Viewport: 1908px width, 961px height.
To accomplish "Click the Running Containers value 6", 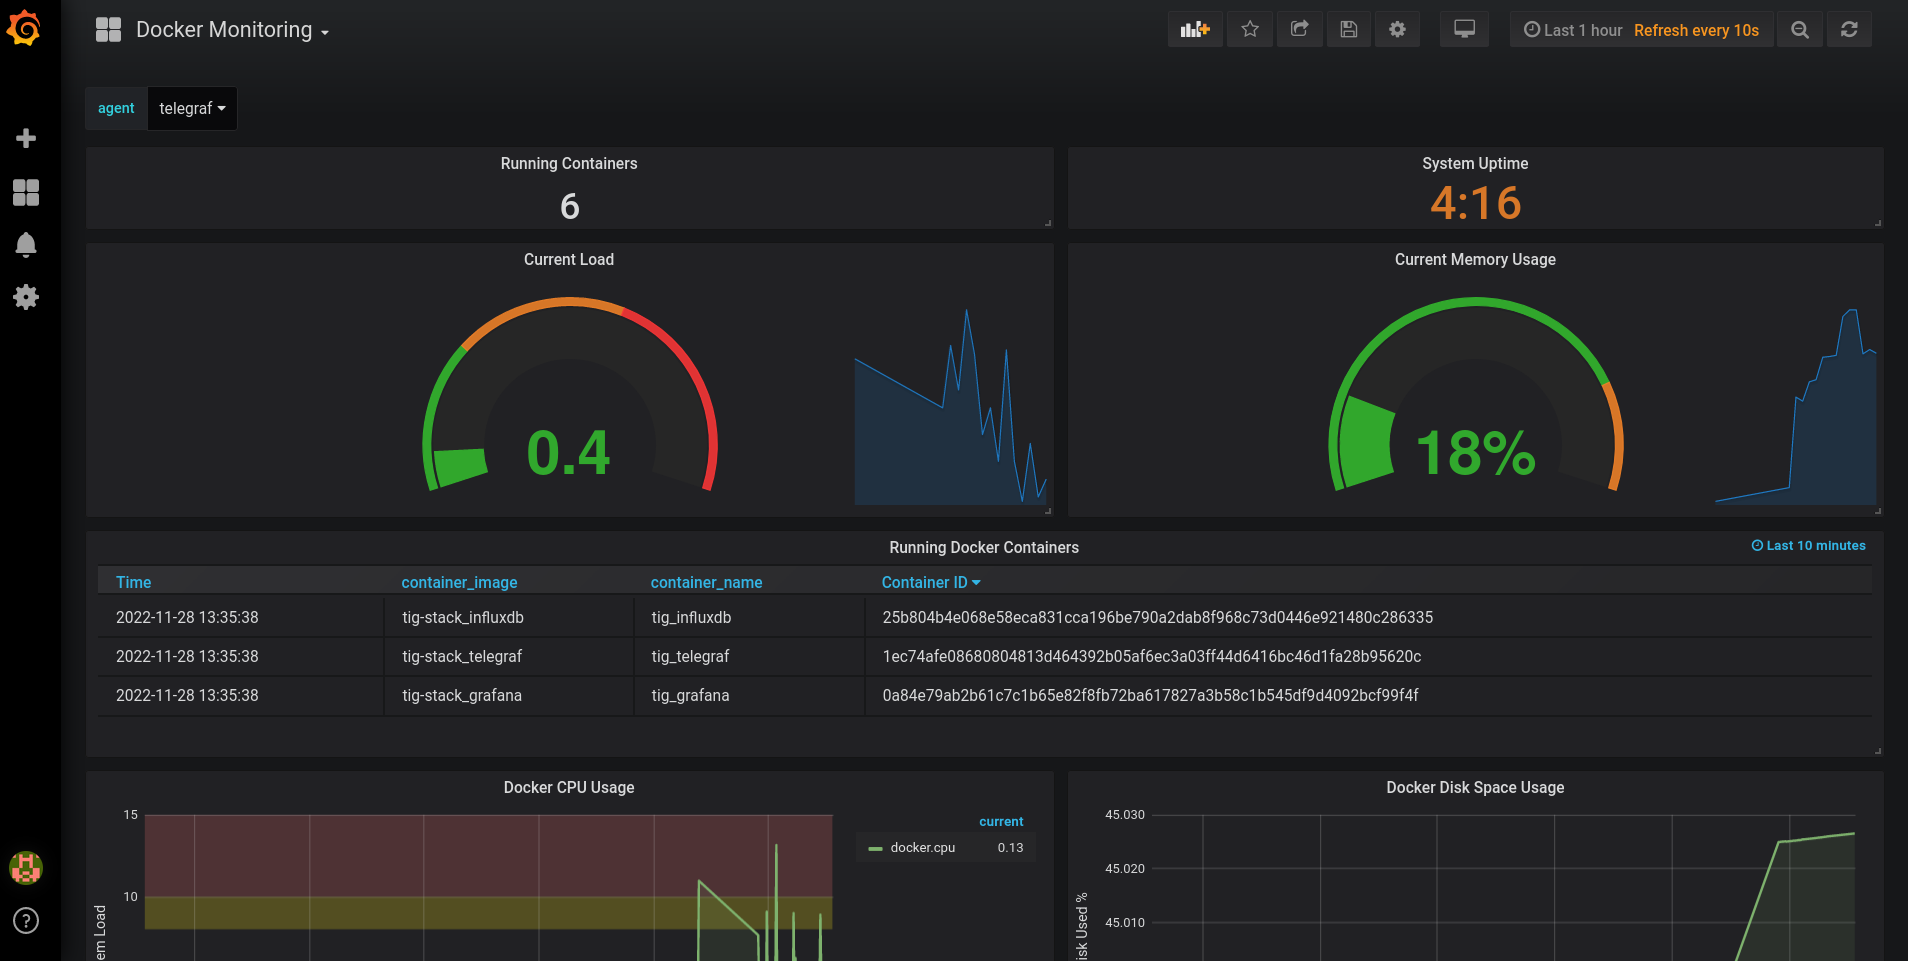I will [569, 206].
